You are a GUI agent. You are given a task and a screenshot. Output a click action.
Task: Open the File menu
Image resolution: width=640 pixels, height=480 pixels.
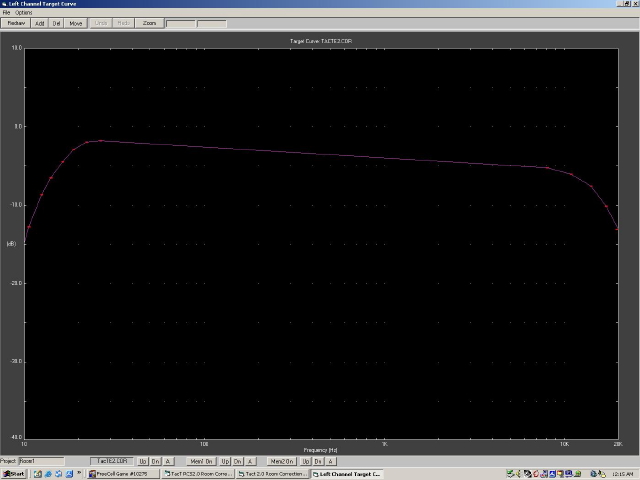[x=6, y=13]
